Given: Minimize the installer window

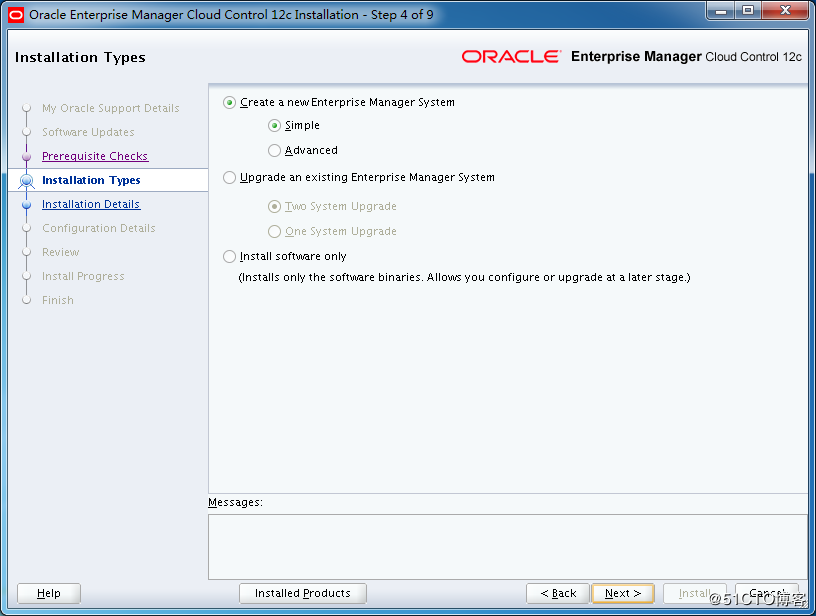Looking at the screenshot, I should coord(720,12).
